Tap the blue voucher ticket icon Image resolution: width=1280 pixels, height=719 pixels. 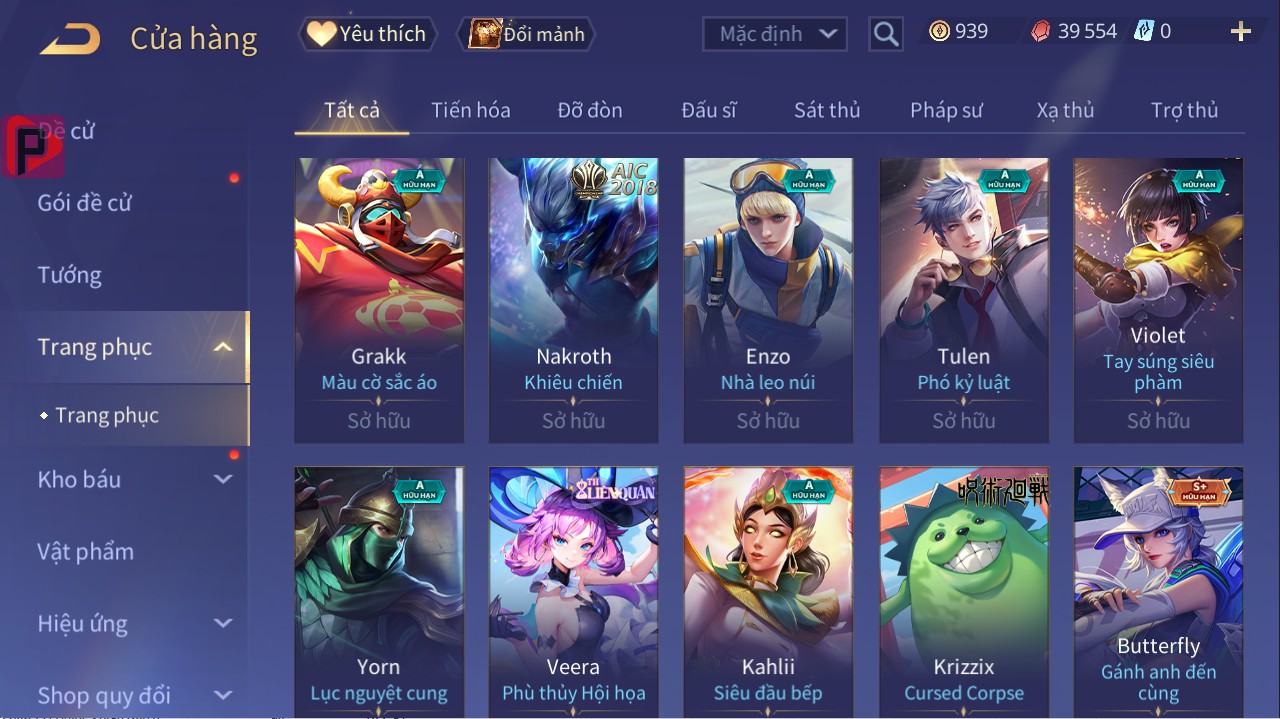tap(1143, 31)
